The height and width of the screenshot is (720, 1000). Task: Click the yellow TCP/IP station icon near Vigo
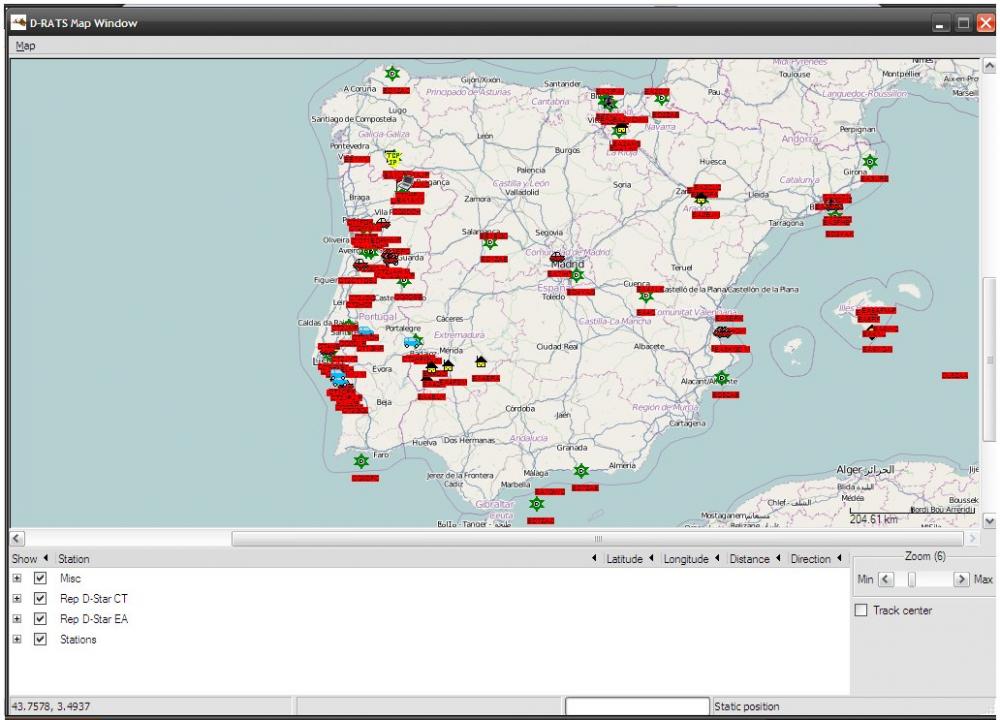coord(392,158)
